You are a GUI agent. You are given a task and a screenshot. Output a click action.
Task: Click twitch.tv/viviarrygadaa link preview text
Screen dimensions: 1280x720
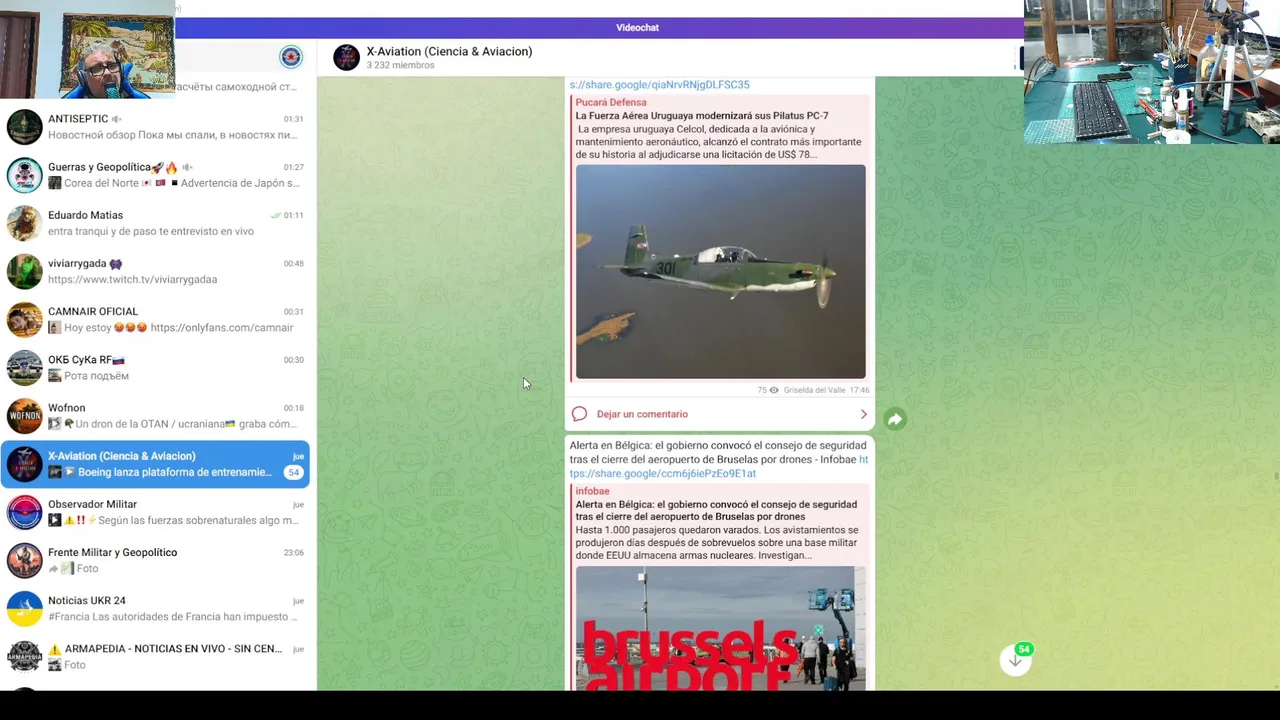132,280
